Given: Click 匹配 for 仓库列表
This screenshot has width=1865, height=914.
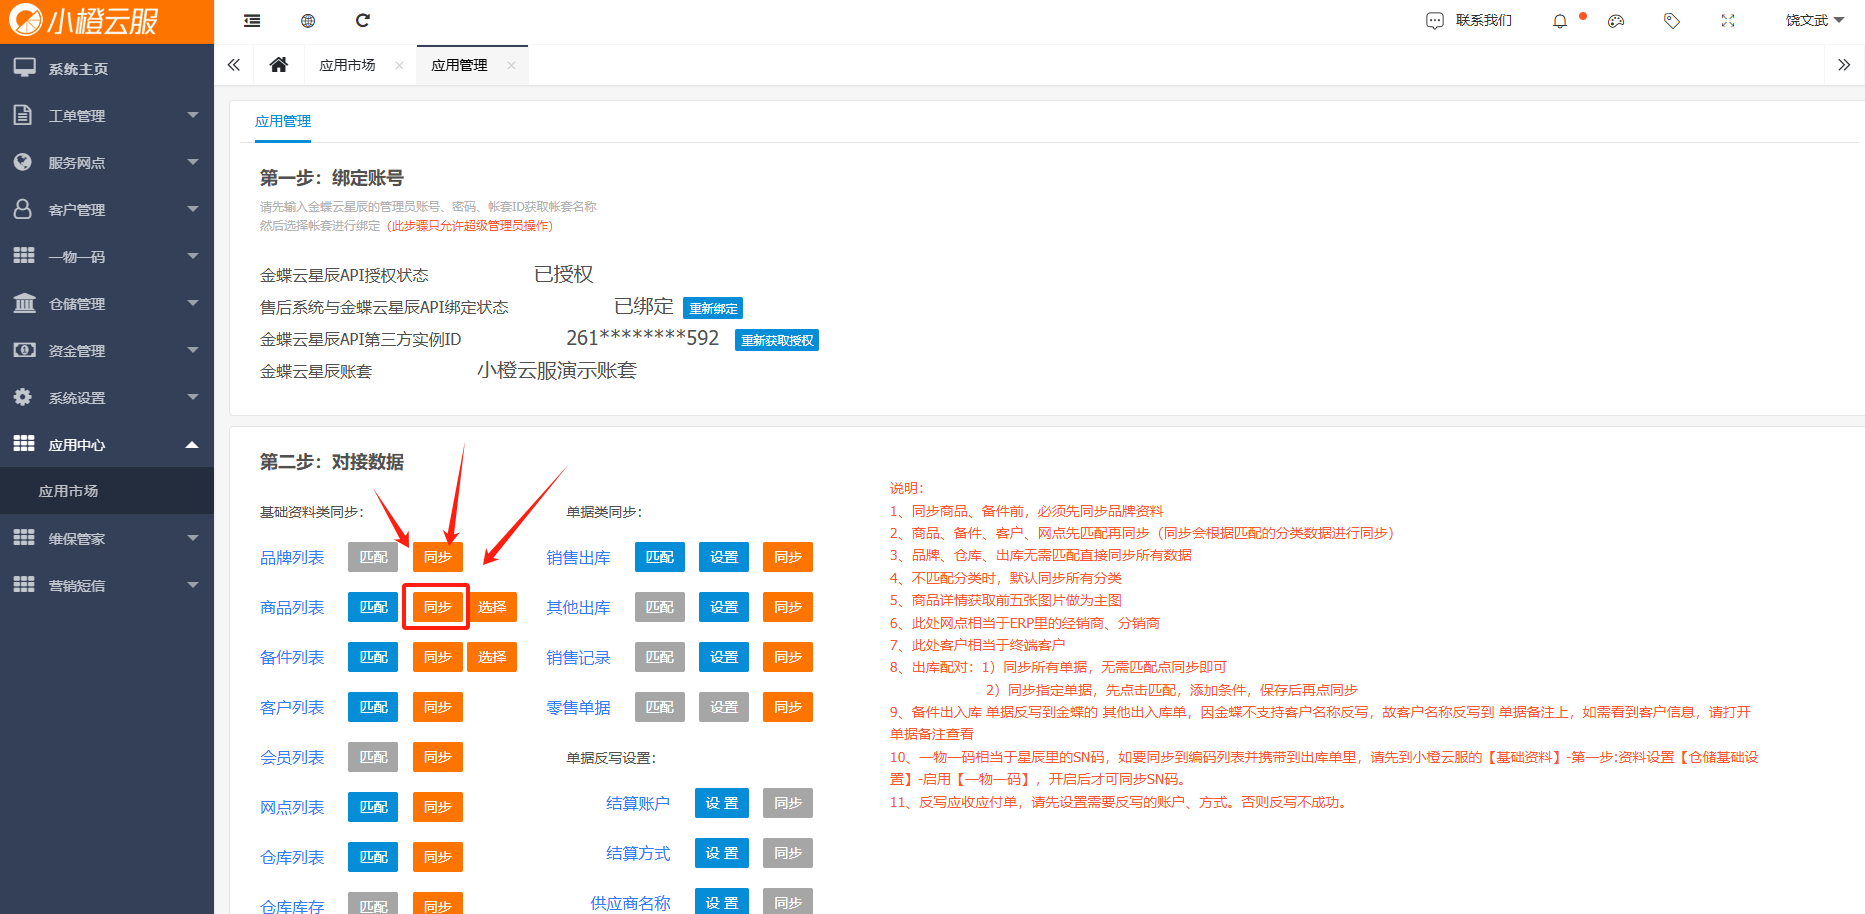Looking at the screenshot, I should point(373,857).
